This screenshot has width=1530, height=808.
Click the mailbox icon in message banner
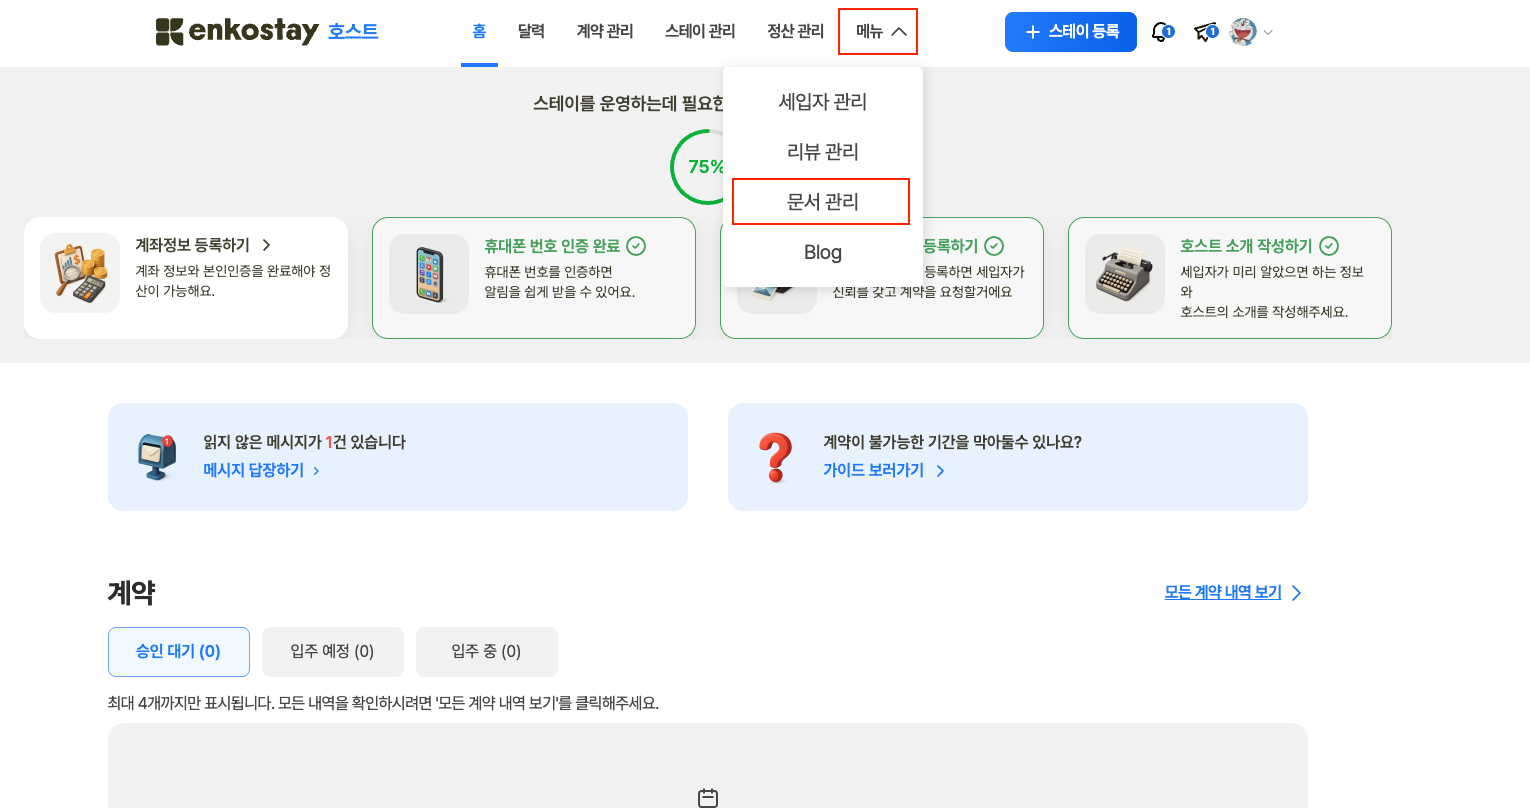156,457
